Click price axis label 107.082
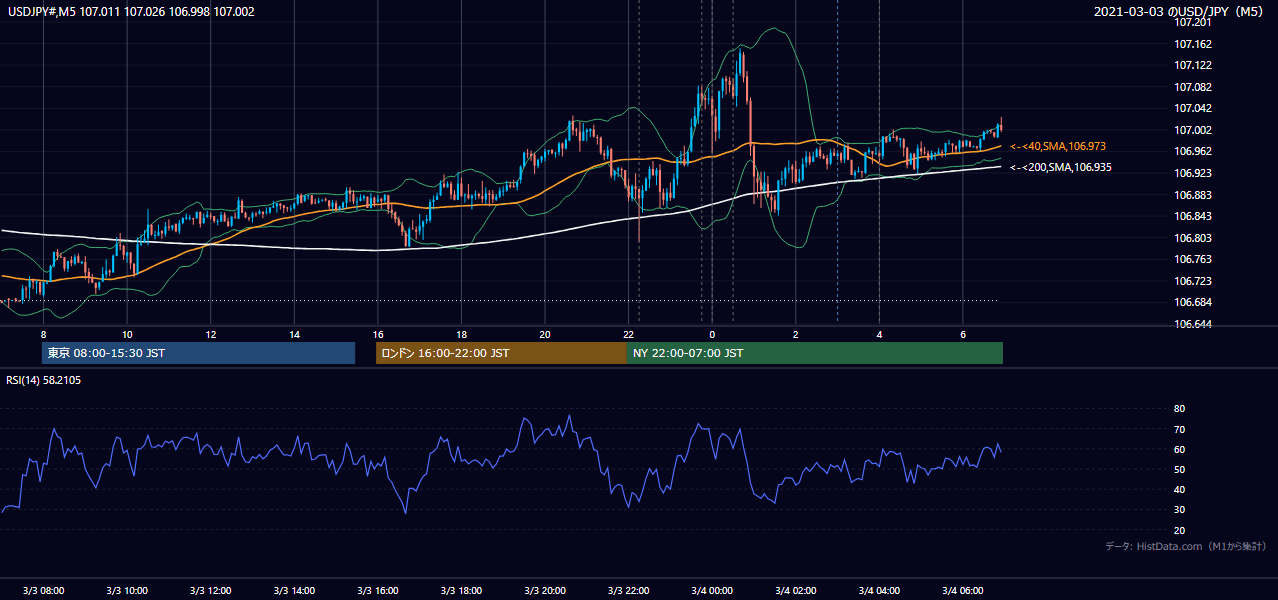This screenshot has height=600, width=1278. [1193, 87]
